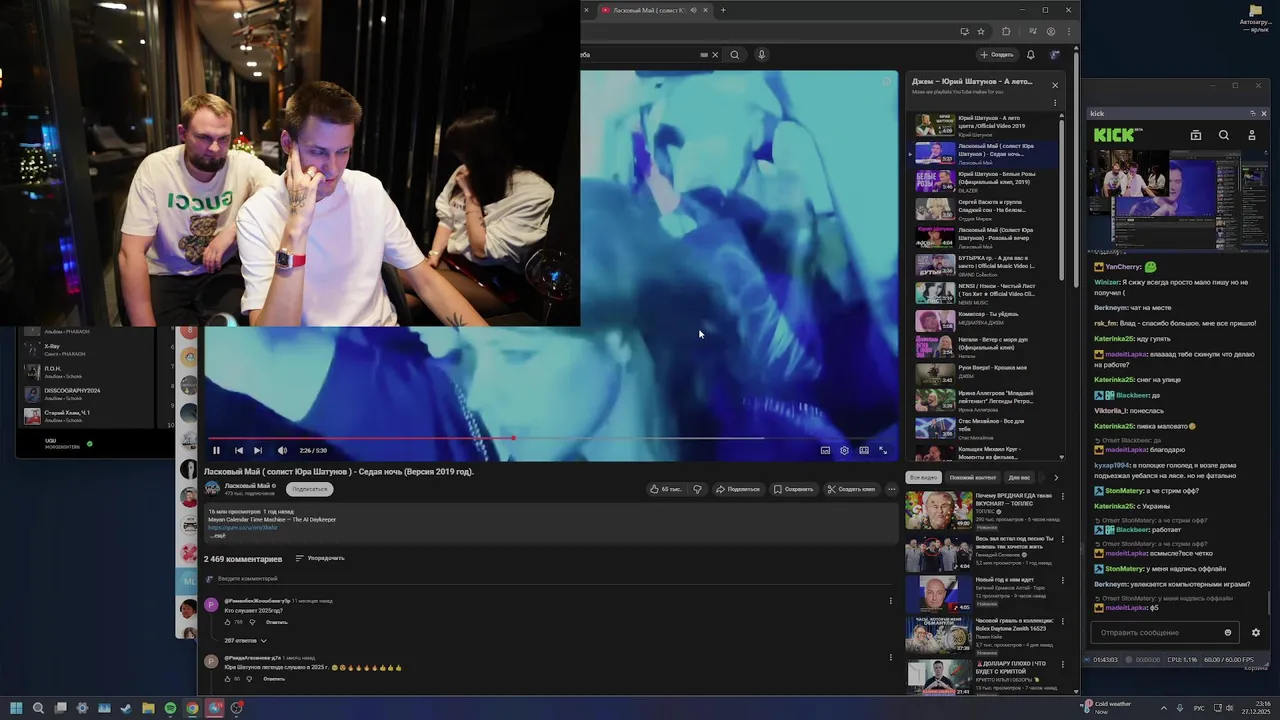Select DISSCOGRAPHY2024 album in left panel

pyautogui.click(x=85, y=393)
